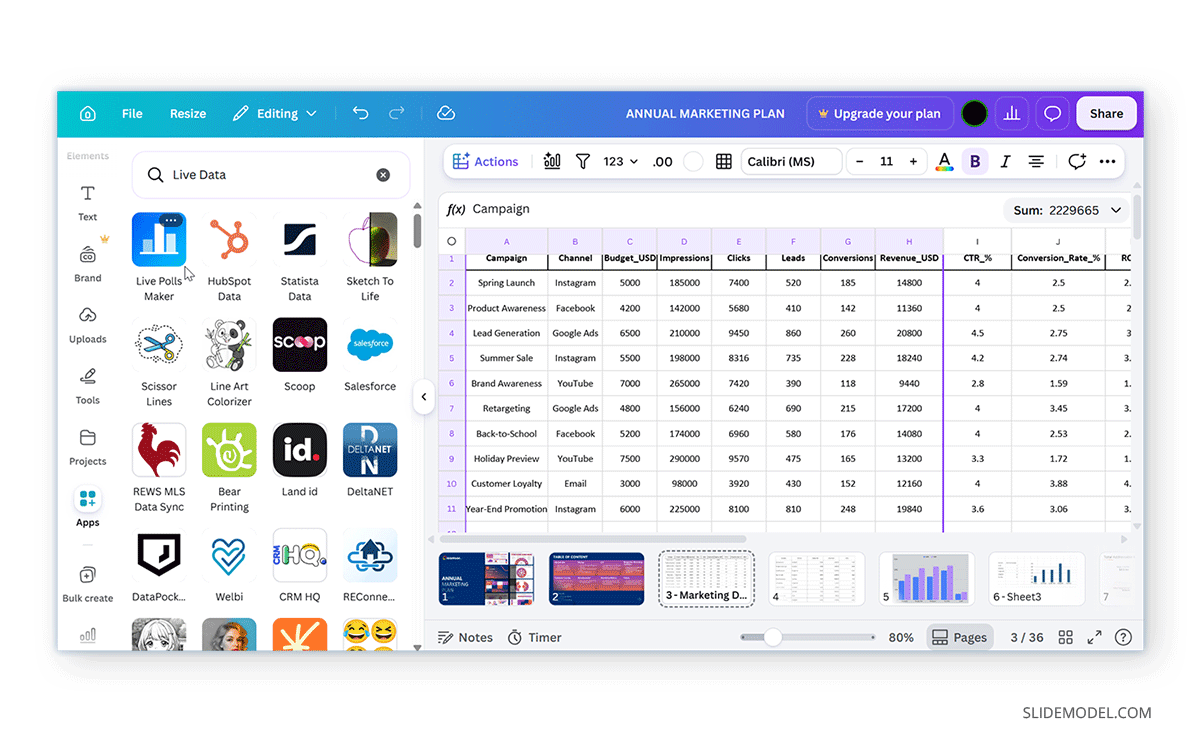The width and height of the screenshot is (1200, 743).
Task: Open the comments speech bubble icon
Action: point(1052,114)
